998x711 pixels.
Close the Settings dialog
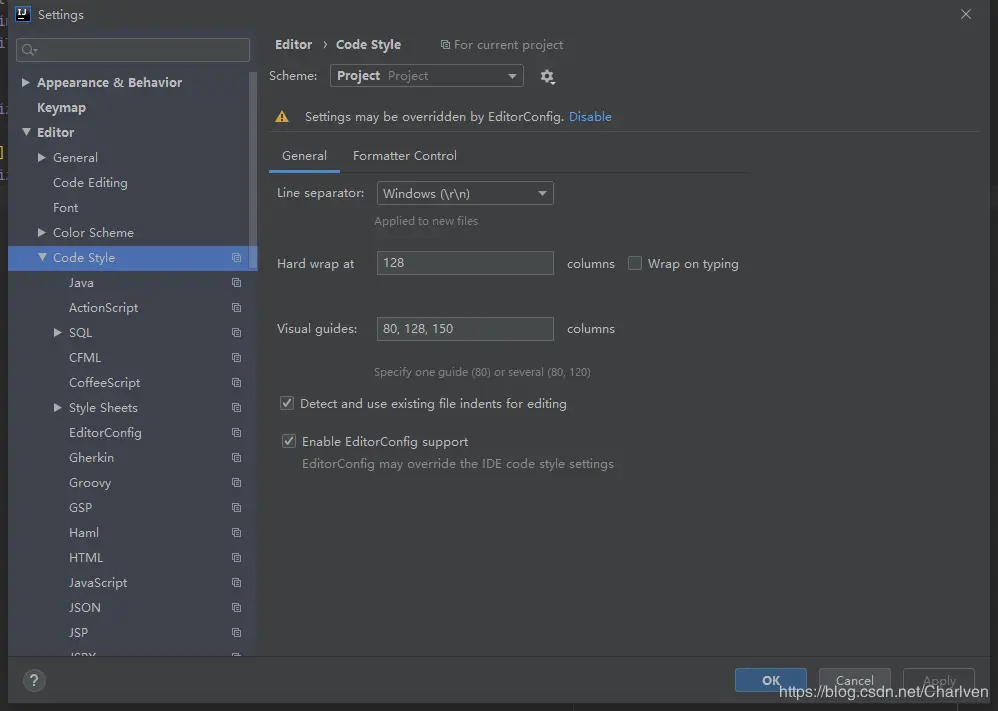point(966,14)
